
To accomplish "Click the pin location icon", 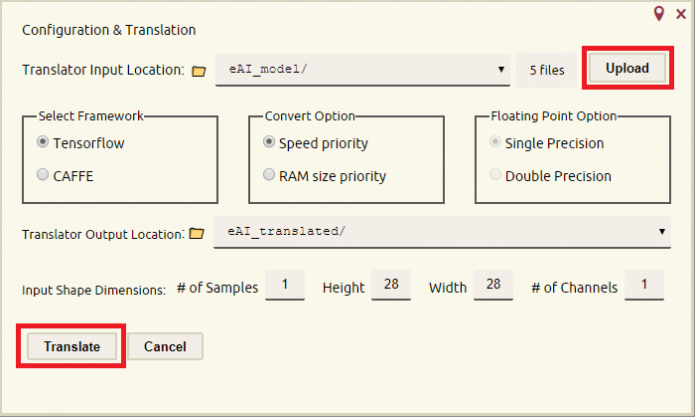I will (x=659, y=13).
